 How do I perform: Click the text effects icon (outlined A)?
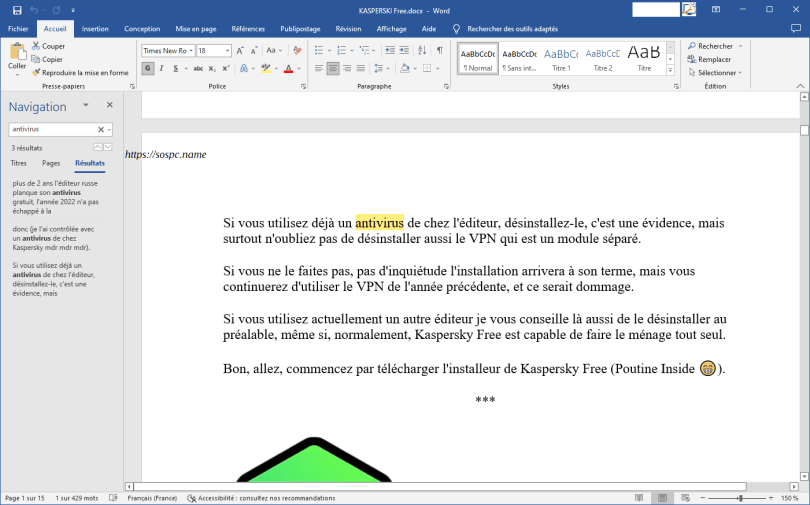[243, 68]
